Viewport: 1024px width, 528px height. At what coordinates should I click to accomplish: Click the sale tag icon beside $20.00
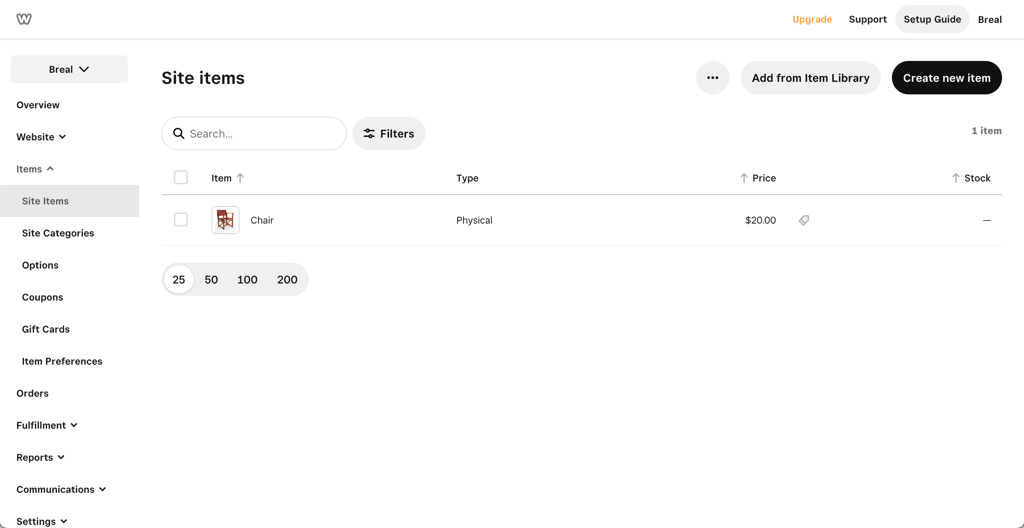(804, 220)
